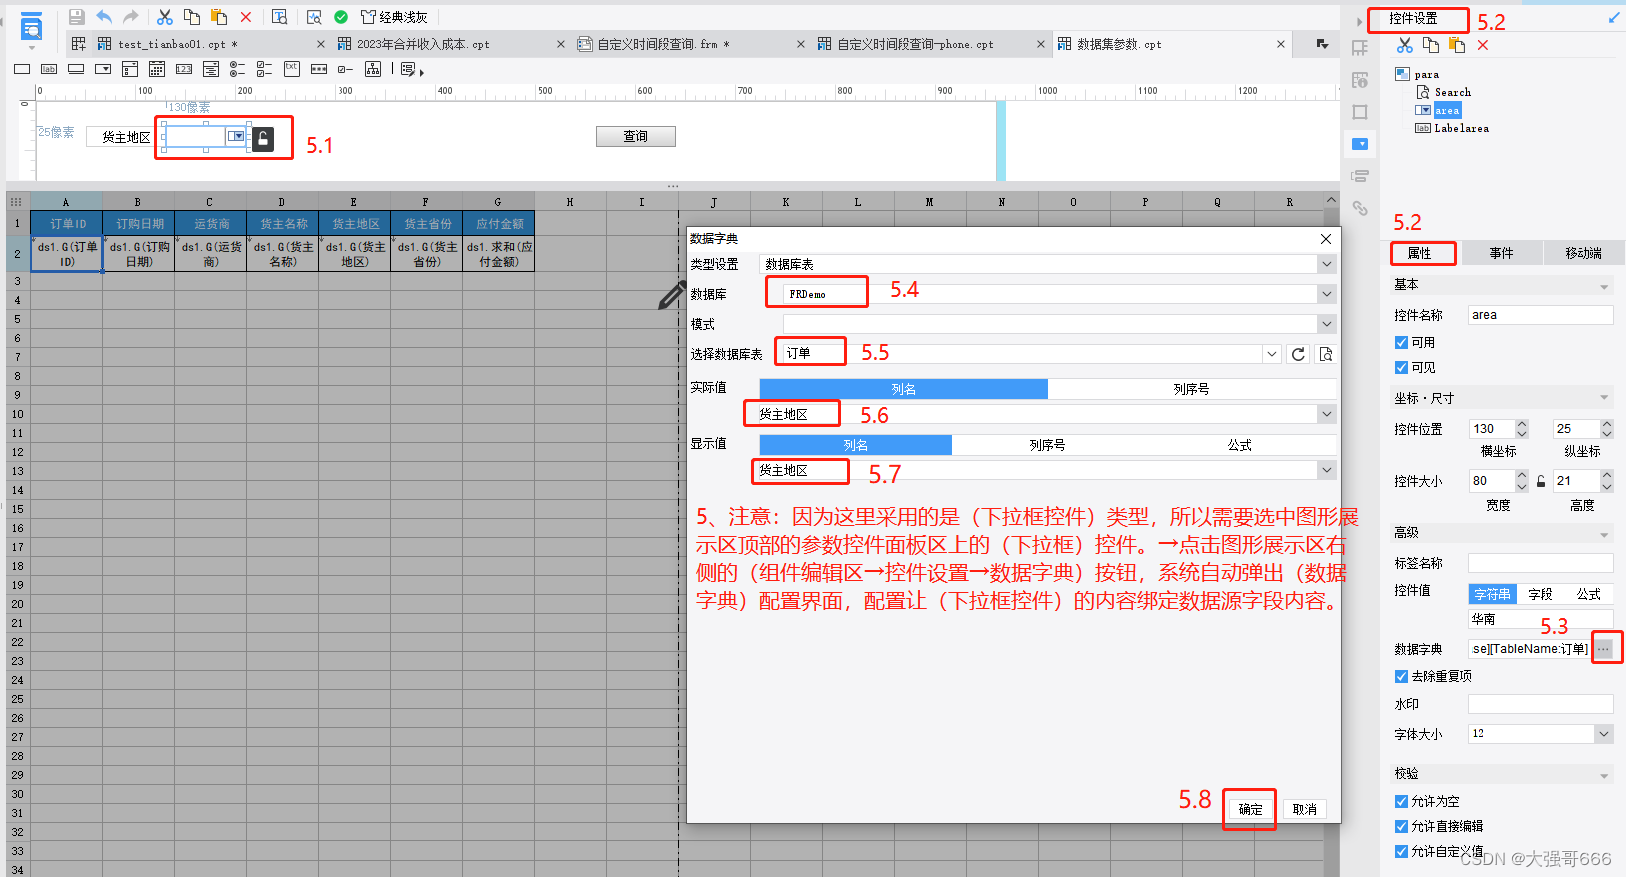Switch to the 事件 tab
The height and width of the screenshot is (877, 1626).
(x=1501, y=253)
